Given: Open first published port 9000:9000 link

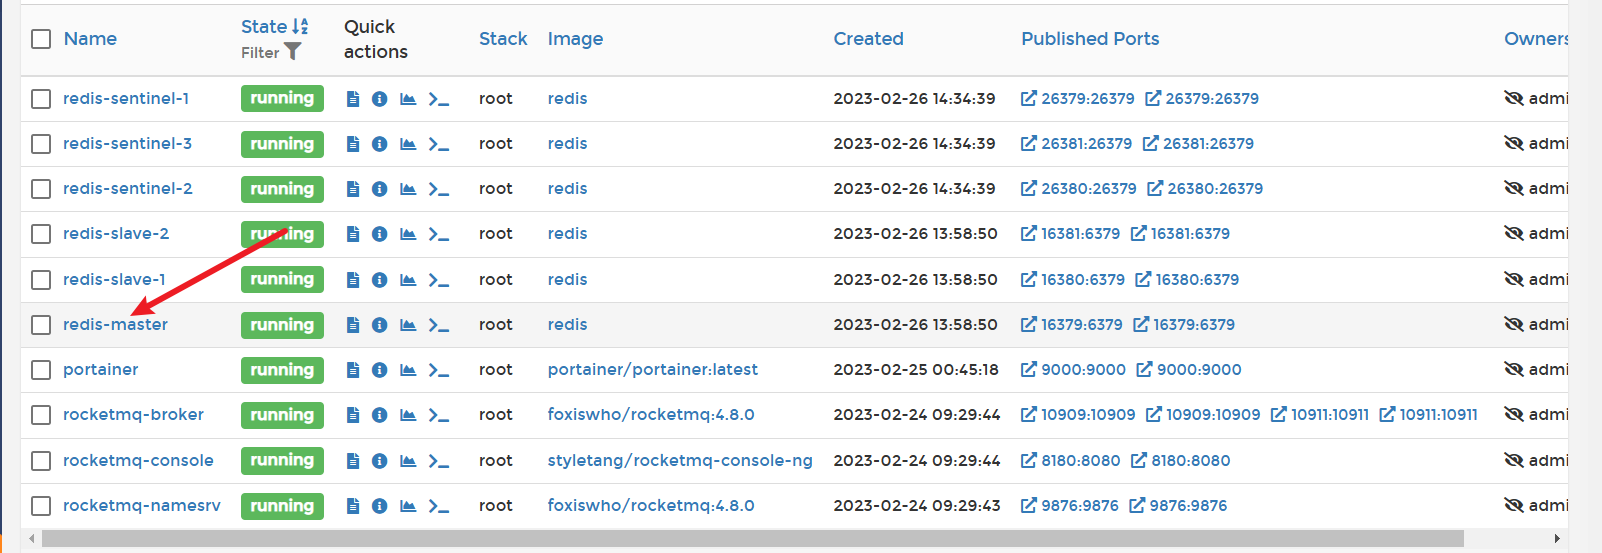Looking at the screenshot, I should point(1073,370).
